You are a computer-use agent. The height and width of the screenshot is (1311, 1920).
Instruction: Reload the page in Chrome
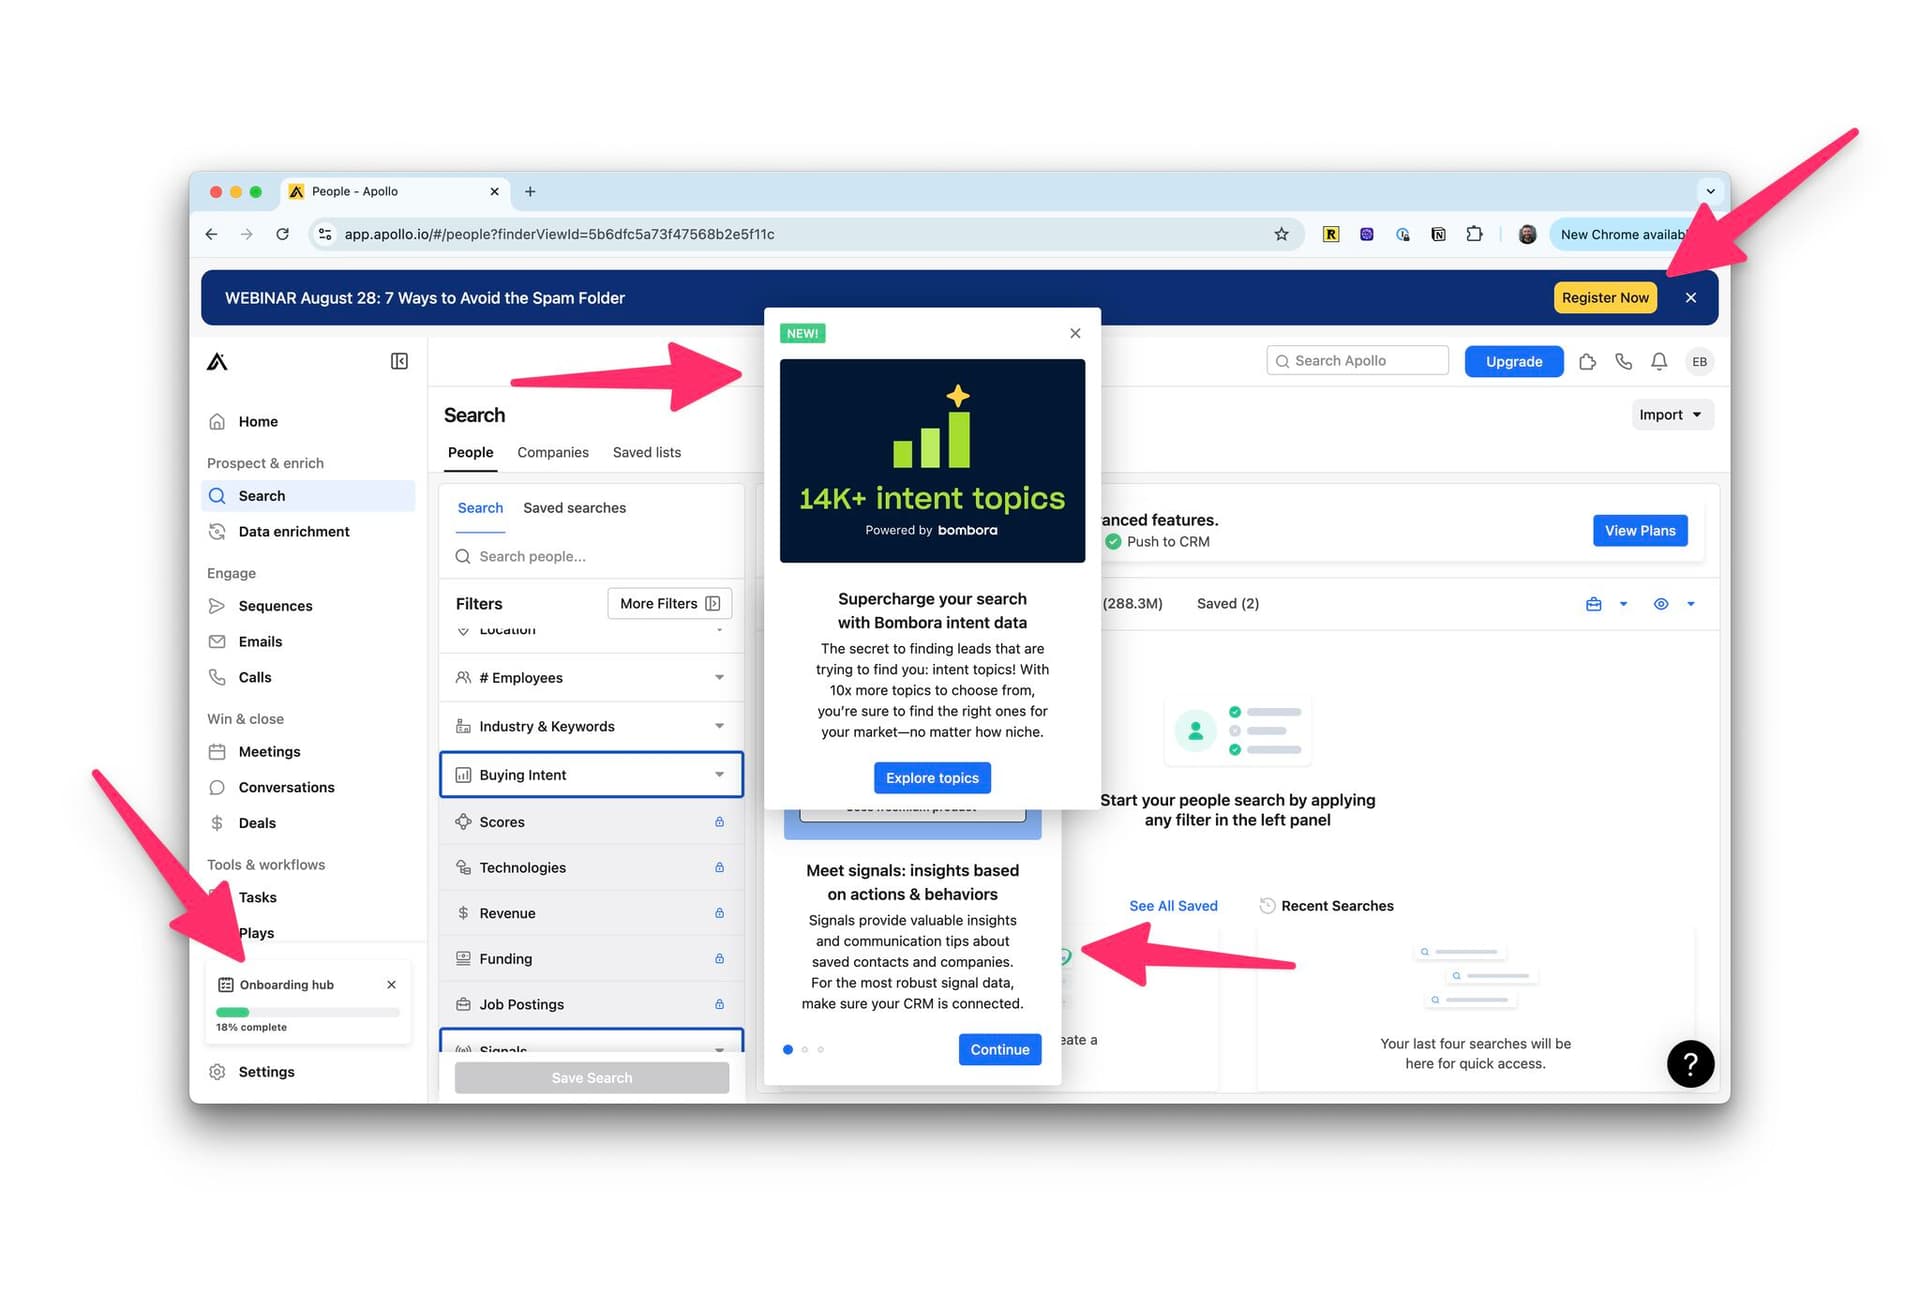pyautogui.click(x=283, y=234)
